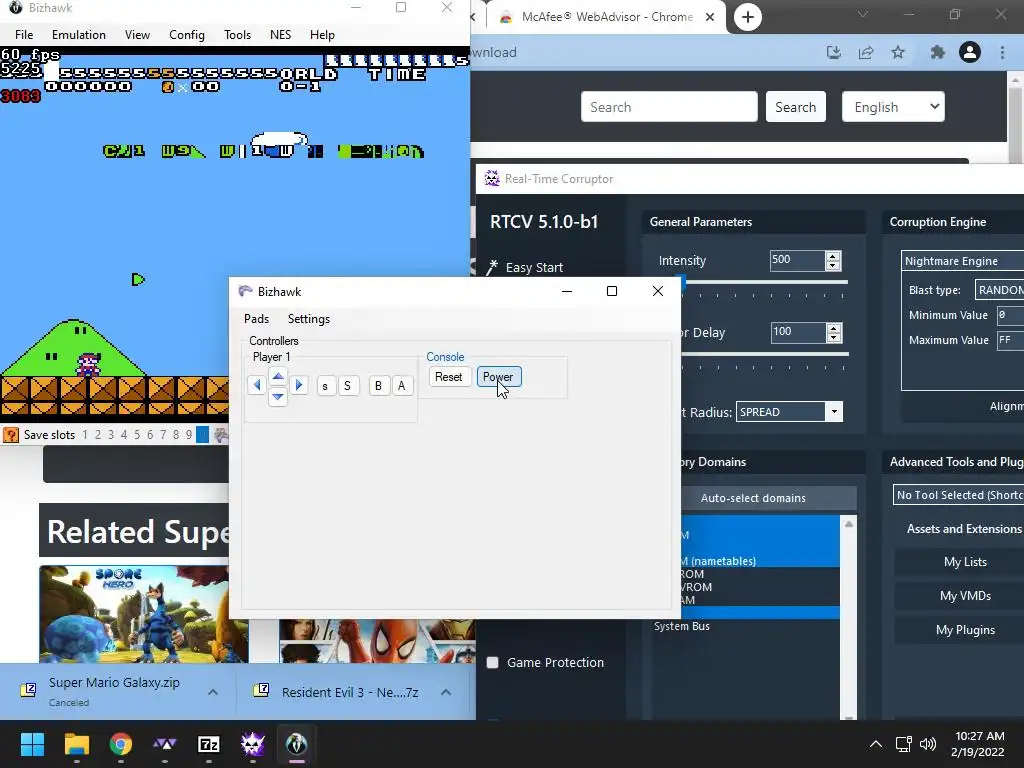
Task: Select save slot 3 in Bizhawk
Action: click(x=111, y=435)
